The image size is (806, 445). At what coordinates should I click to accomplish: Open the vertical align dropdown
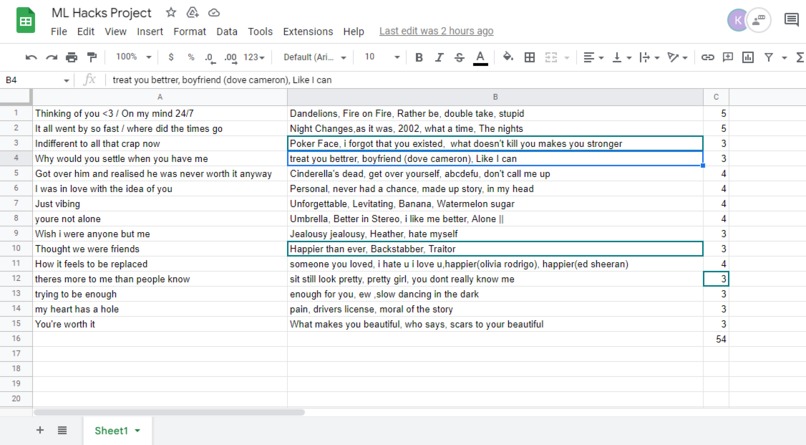coord(621,58)
